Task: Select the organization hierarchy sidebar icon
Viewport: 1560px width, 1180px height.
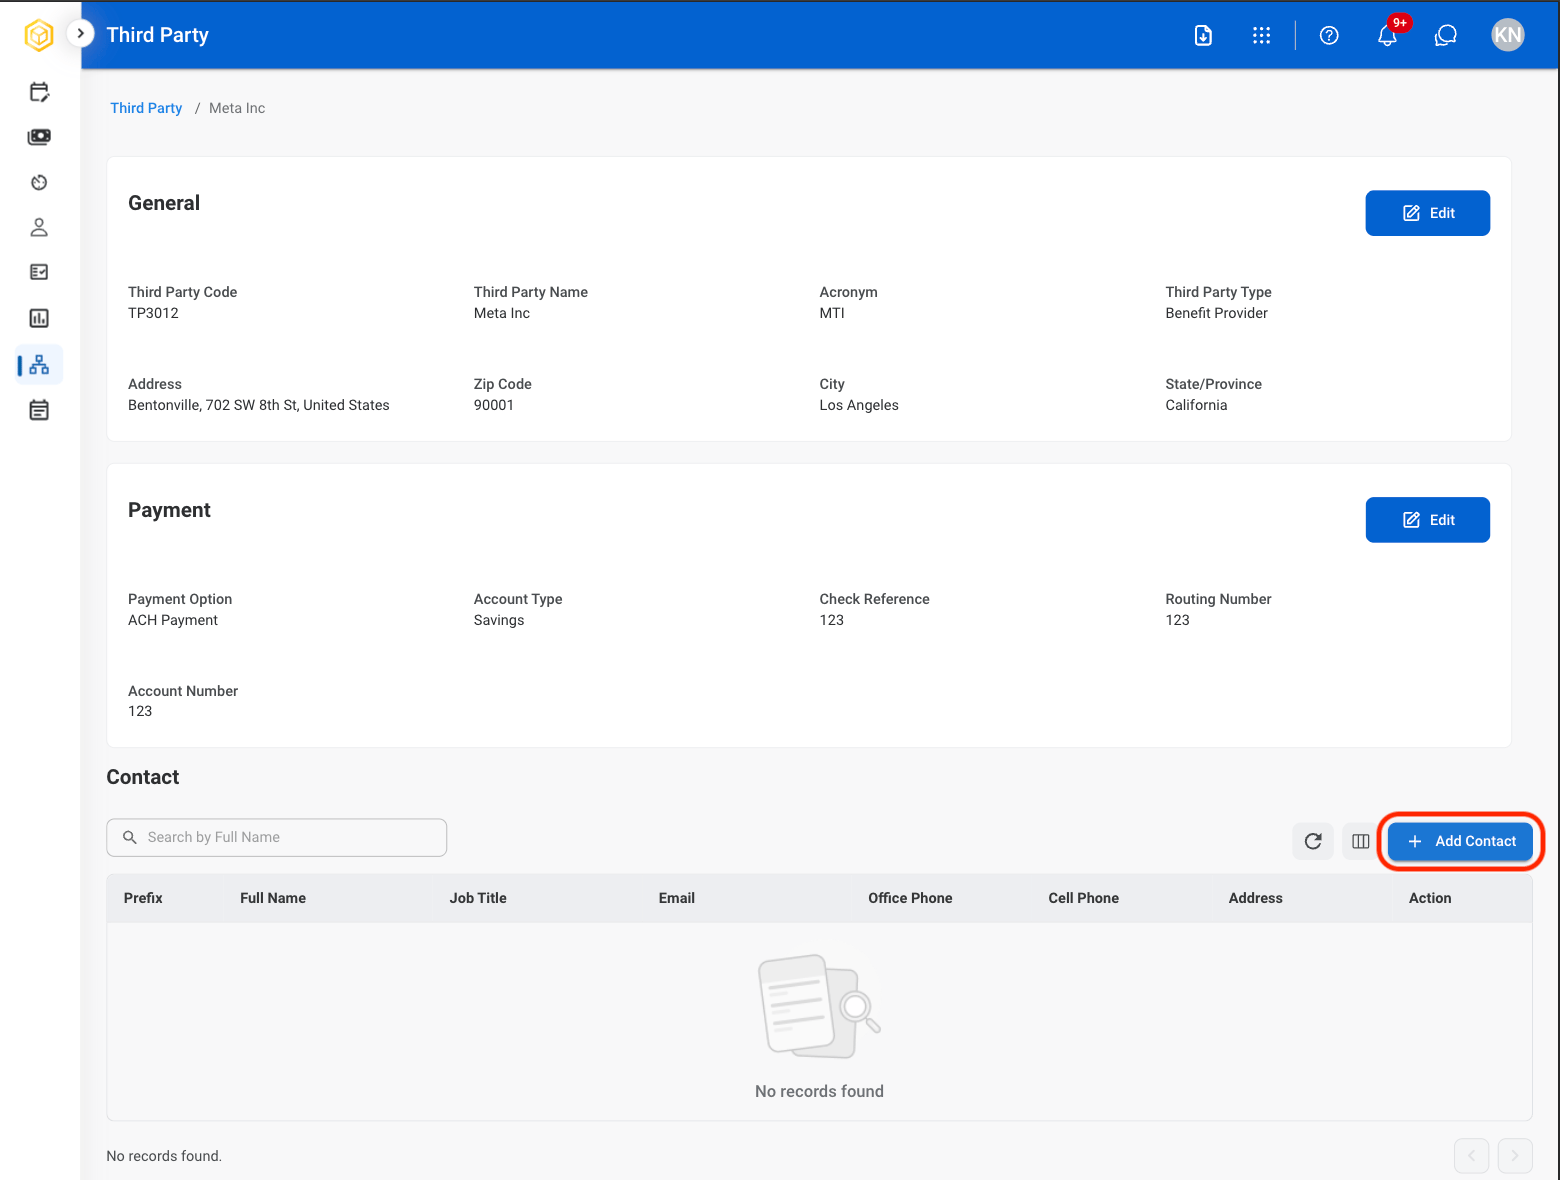Action: tap(39, 364)
